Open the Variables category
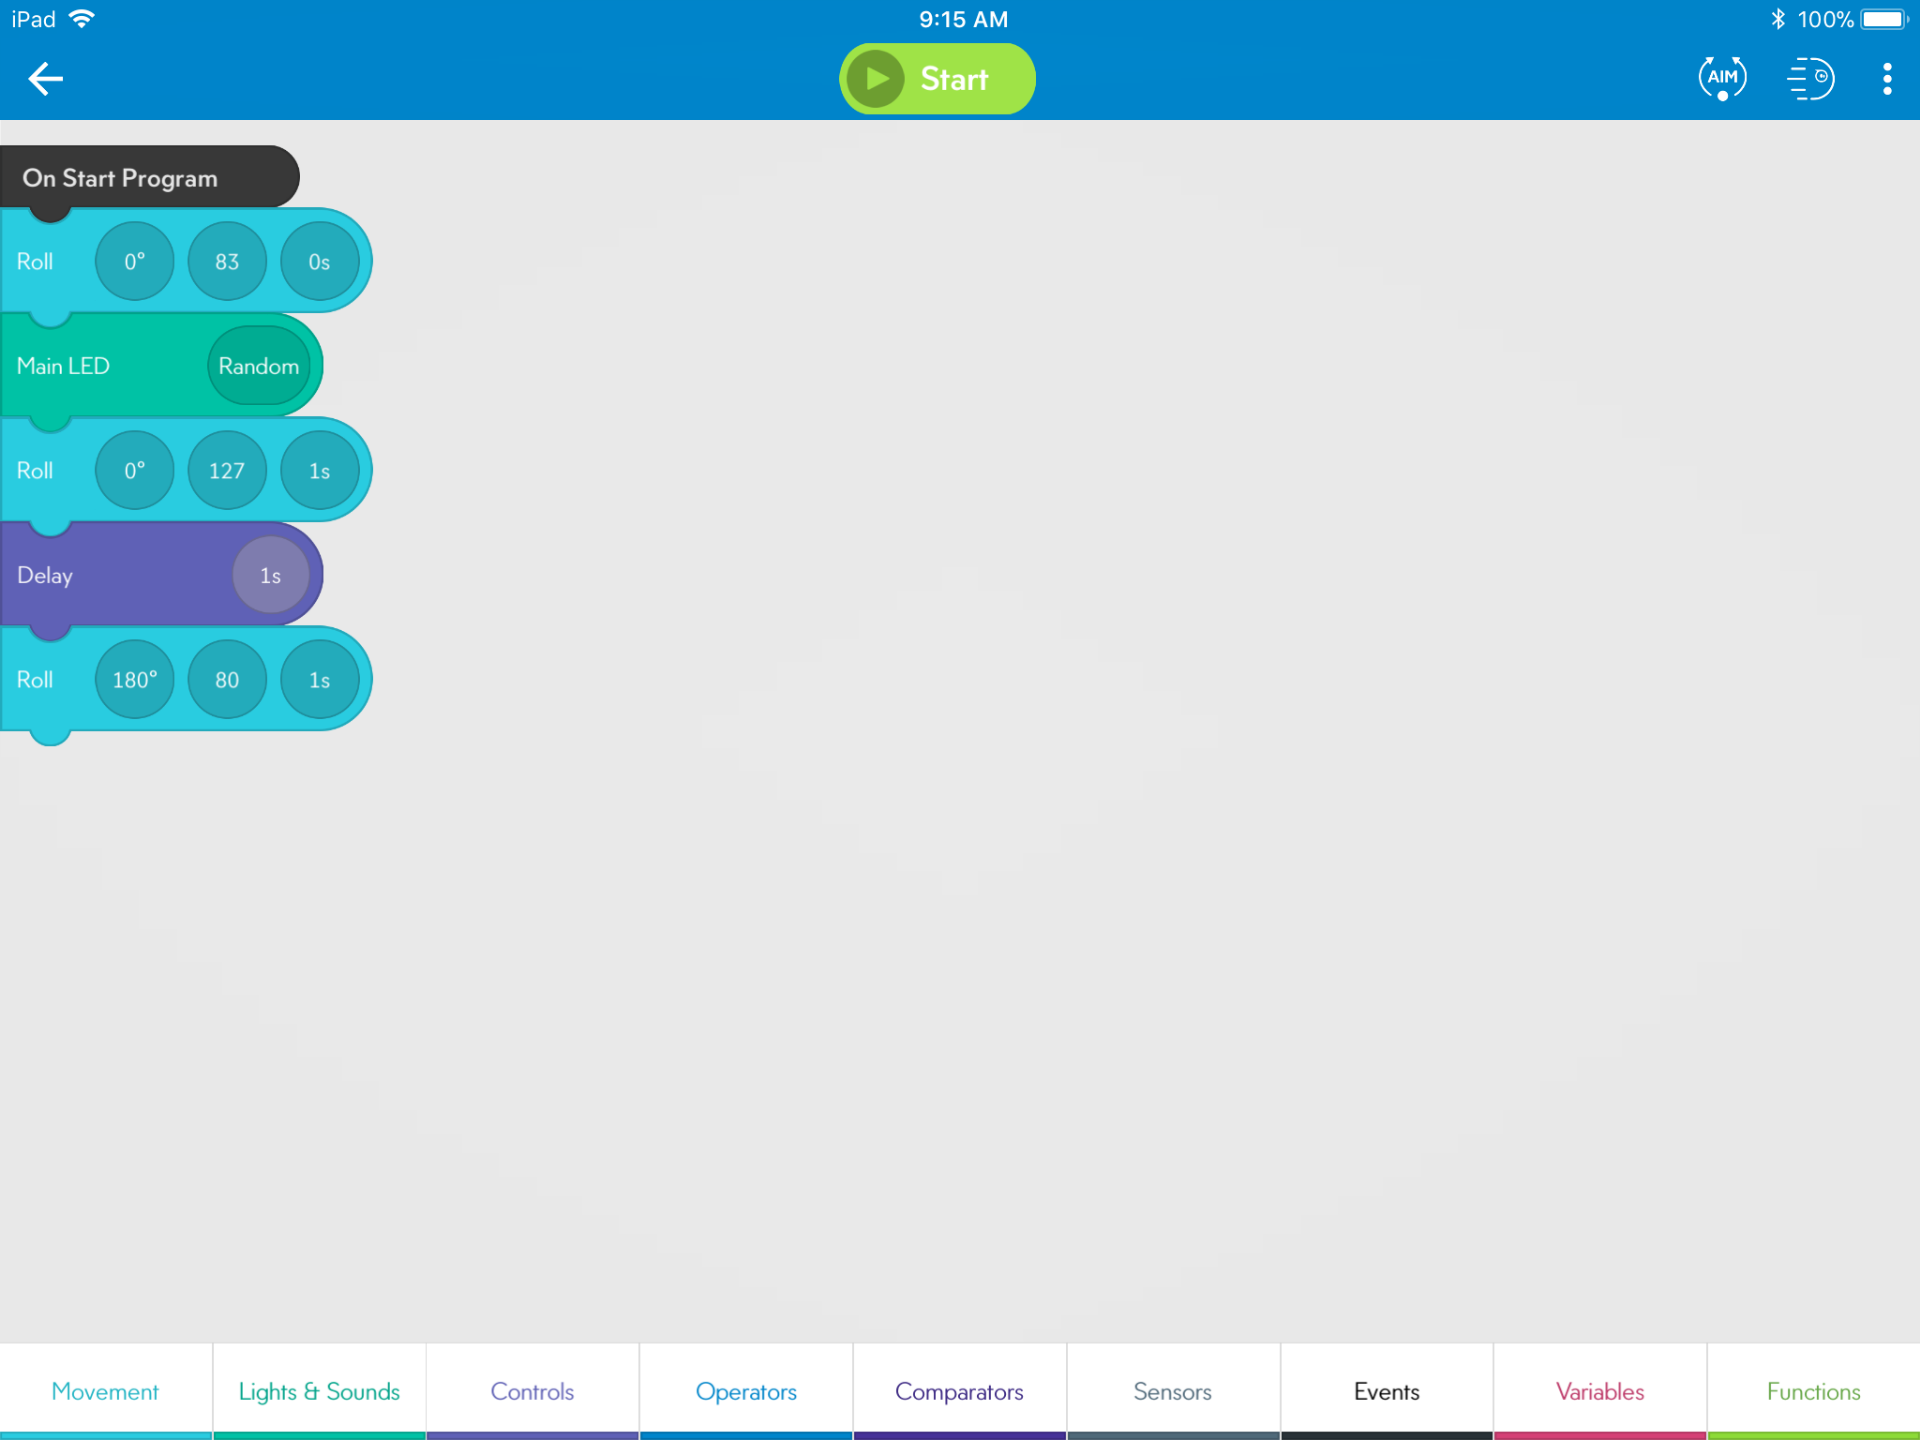1920x1440 pixels. tap(1598, 1392)
